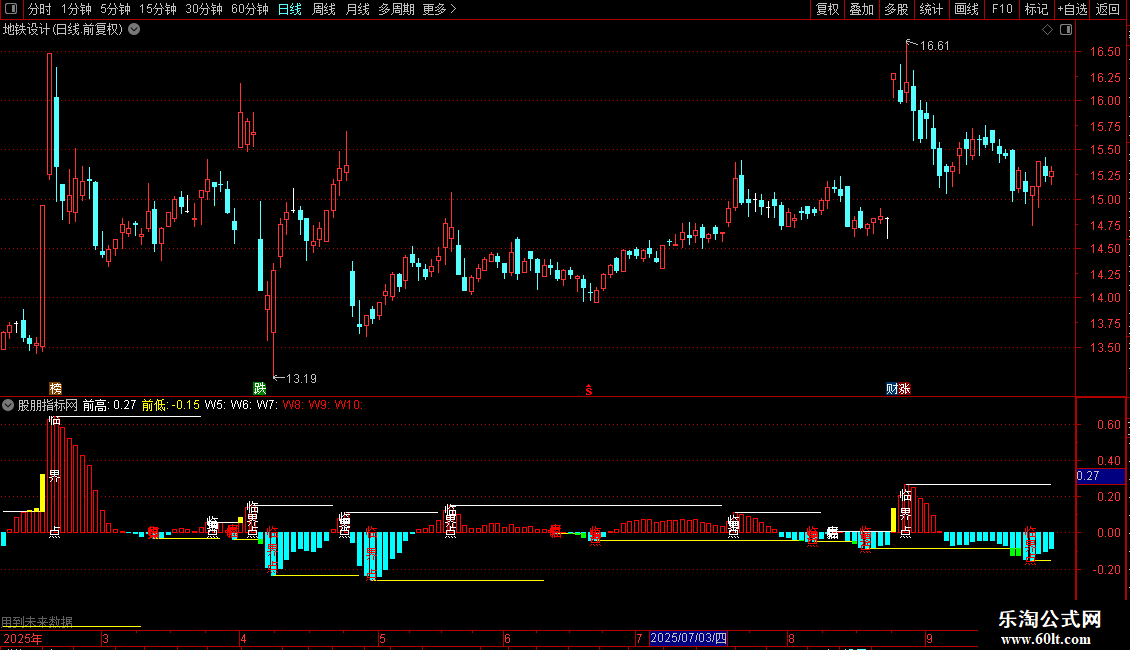Click the W10: indicator label
Viewport: 1130px width, 650px height.
pyautogui.click(x=349, y=405)
